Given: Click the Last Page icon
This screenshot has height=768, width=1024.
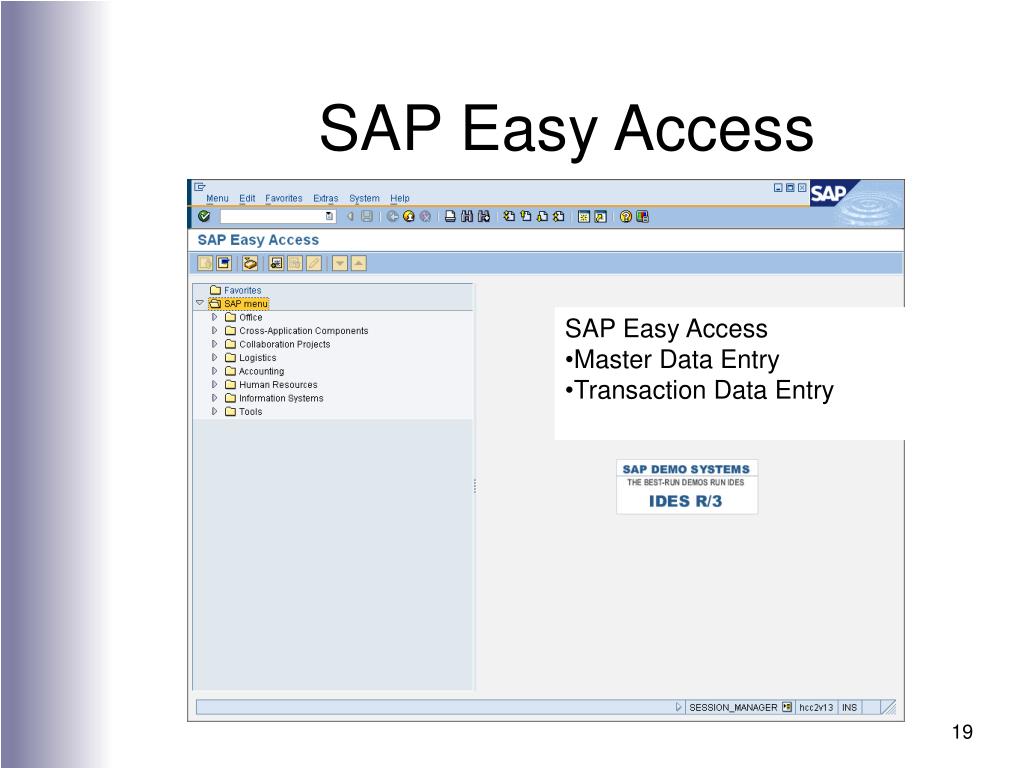Looking at the screenshot, I should 558,216.
